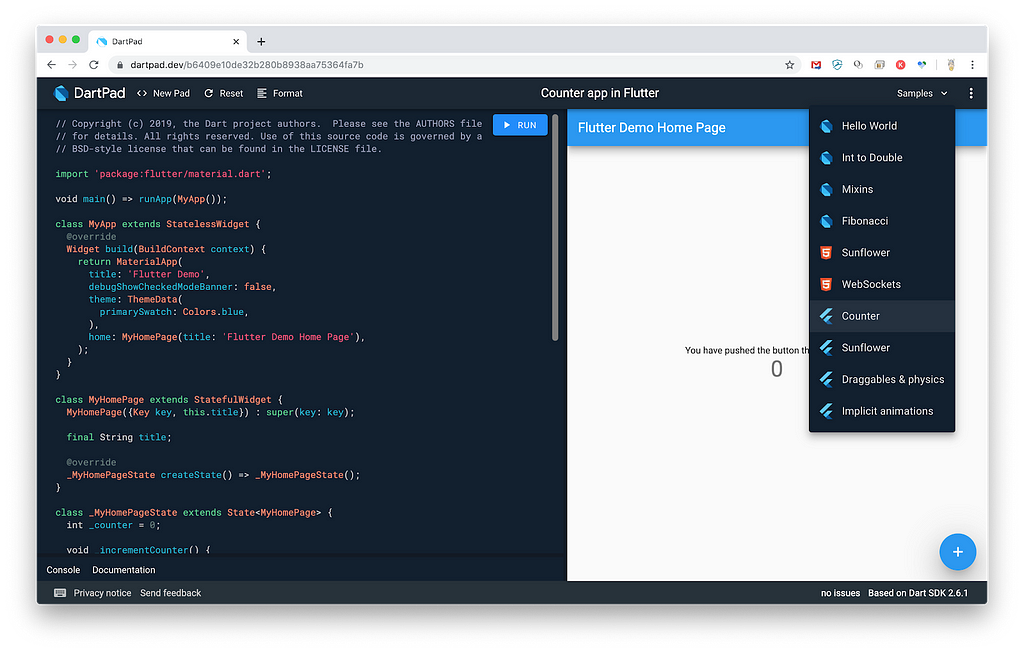Click the Dart icon beside Fibonacci
1024x653 pixels.
tap(826, 221)
